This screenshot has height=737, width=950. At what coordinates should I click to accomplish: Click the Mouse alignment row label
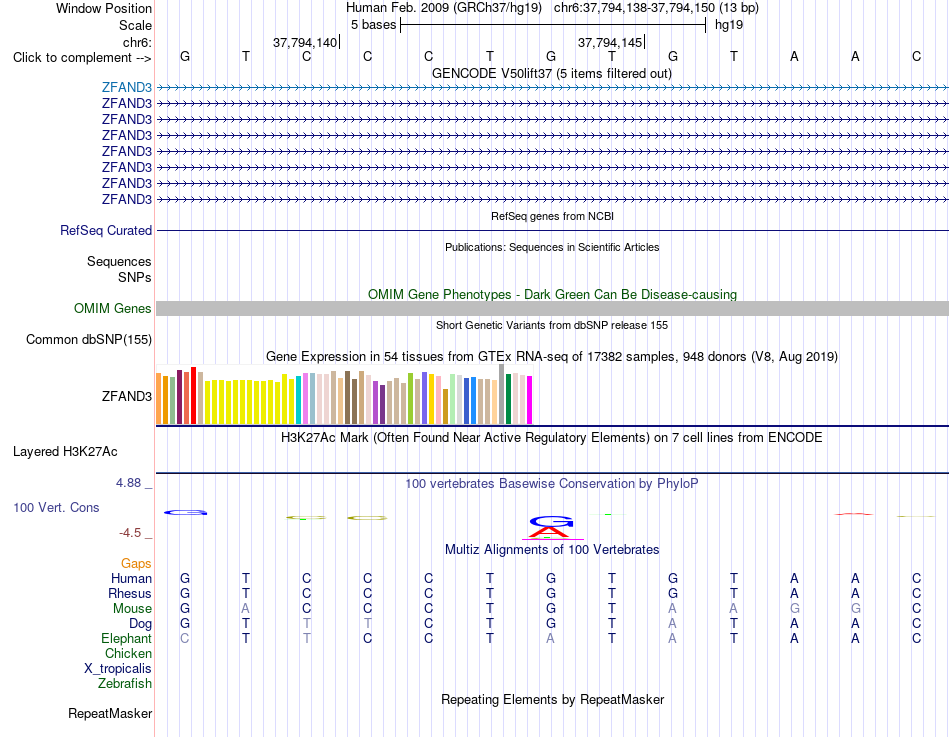132,609
